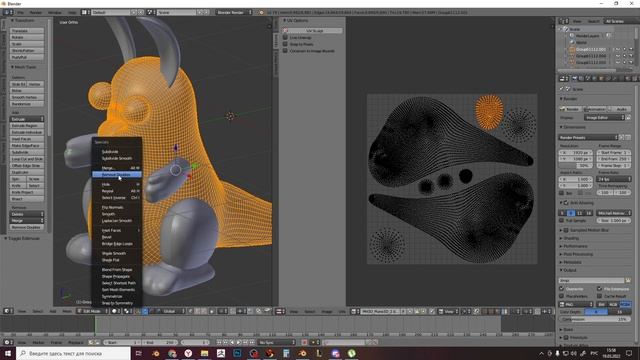Open the No Sync playback dropdown
The height and width of the screenshot is (360, 640).
tap(276, 342)
